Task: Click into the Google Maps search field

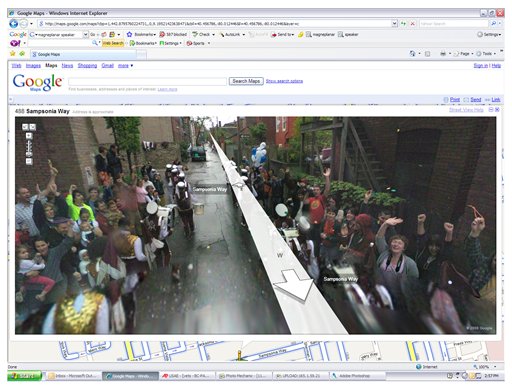Action: pos(147,81)
